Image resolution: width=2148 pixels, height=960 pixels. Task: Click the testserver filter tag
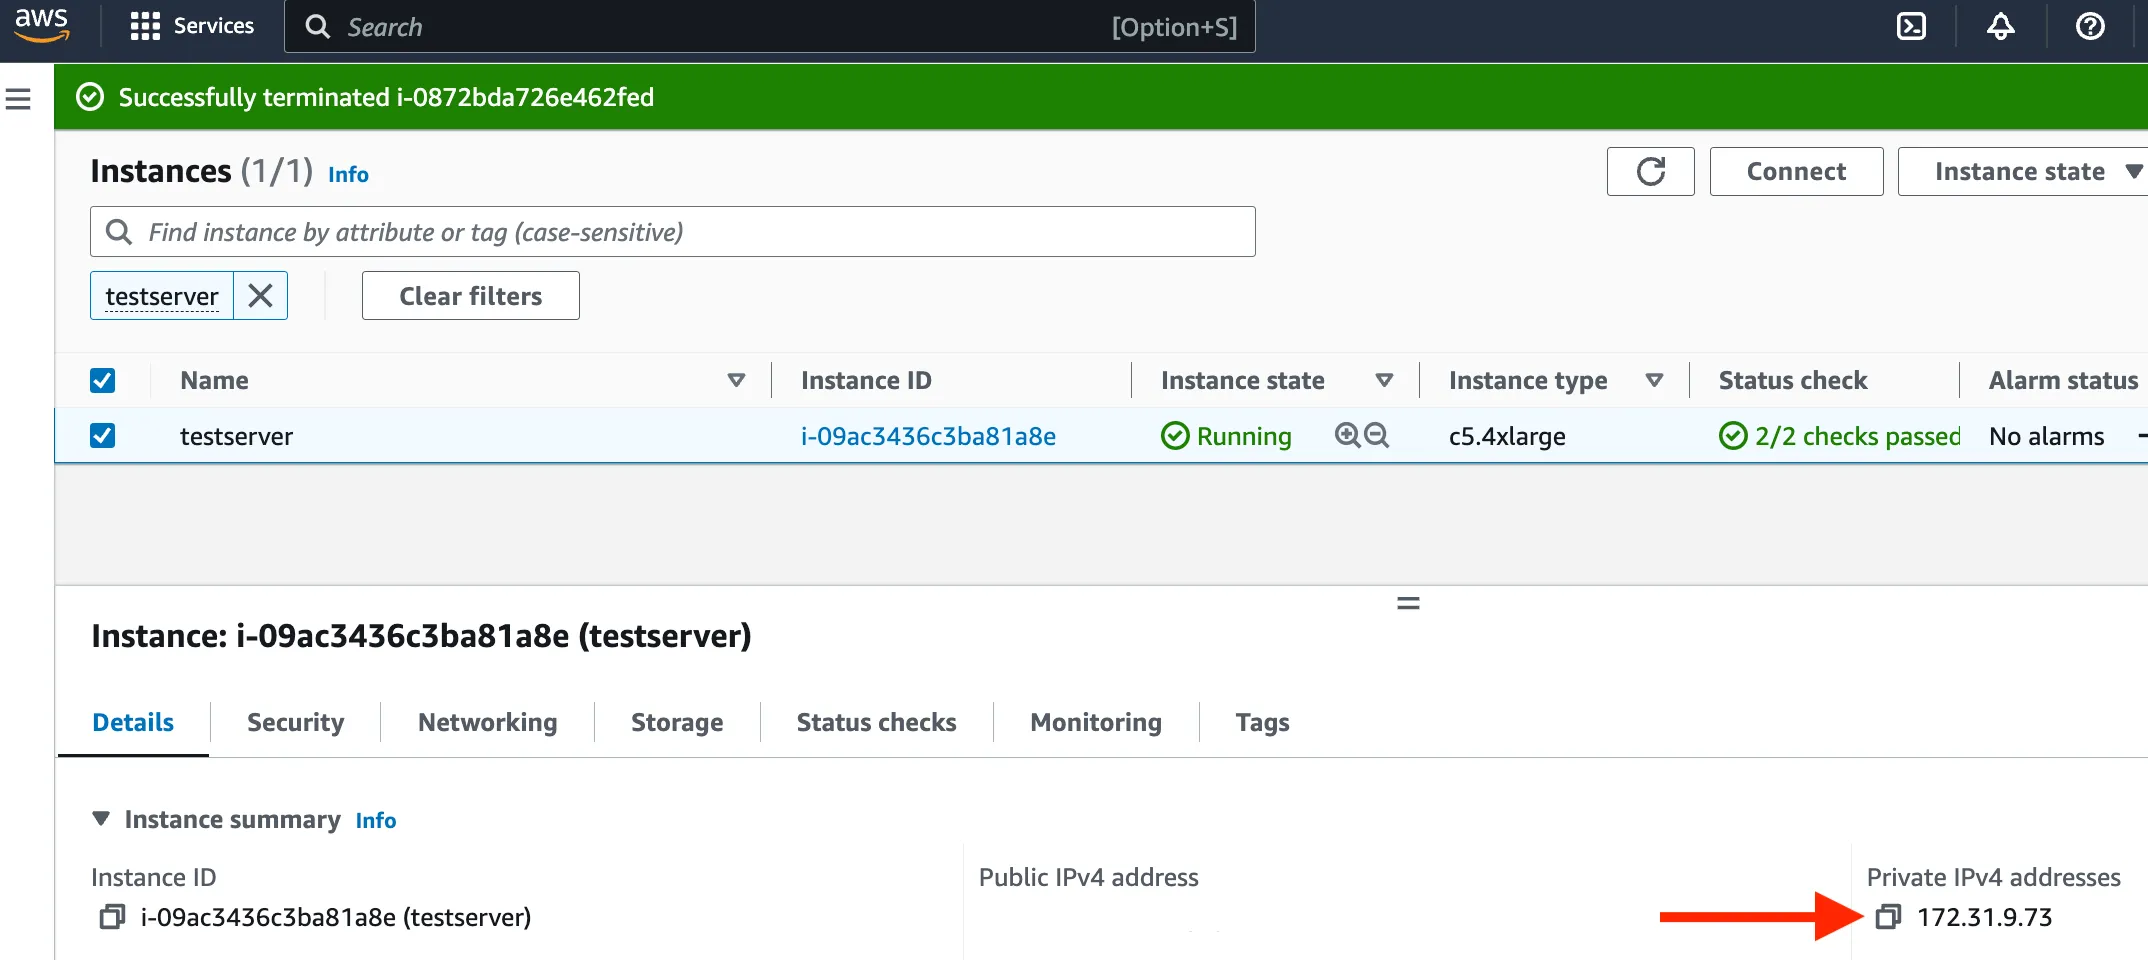click(x=162, y=296)
